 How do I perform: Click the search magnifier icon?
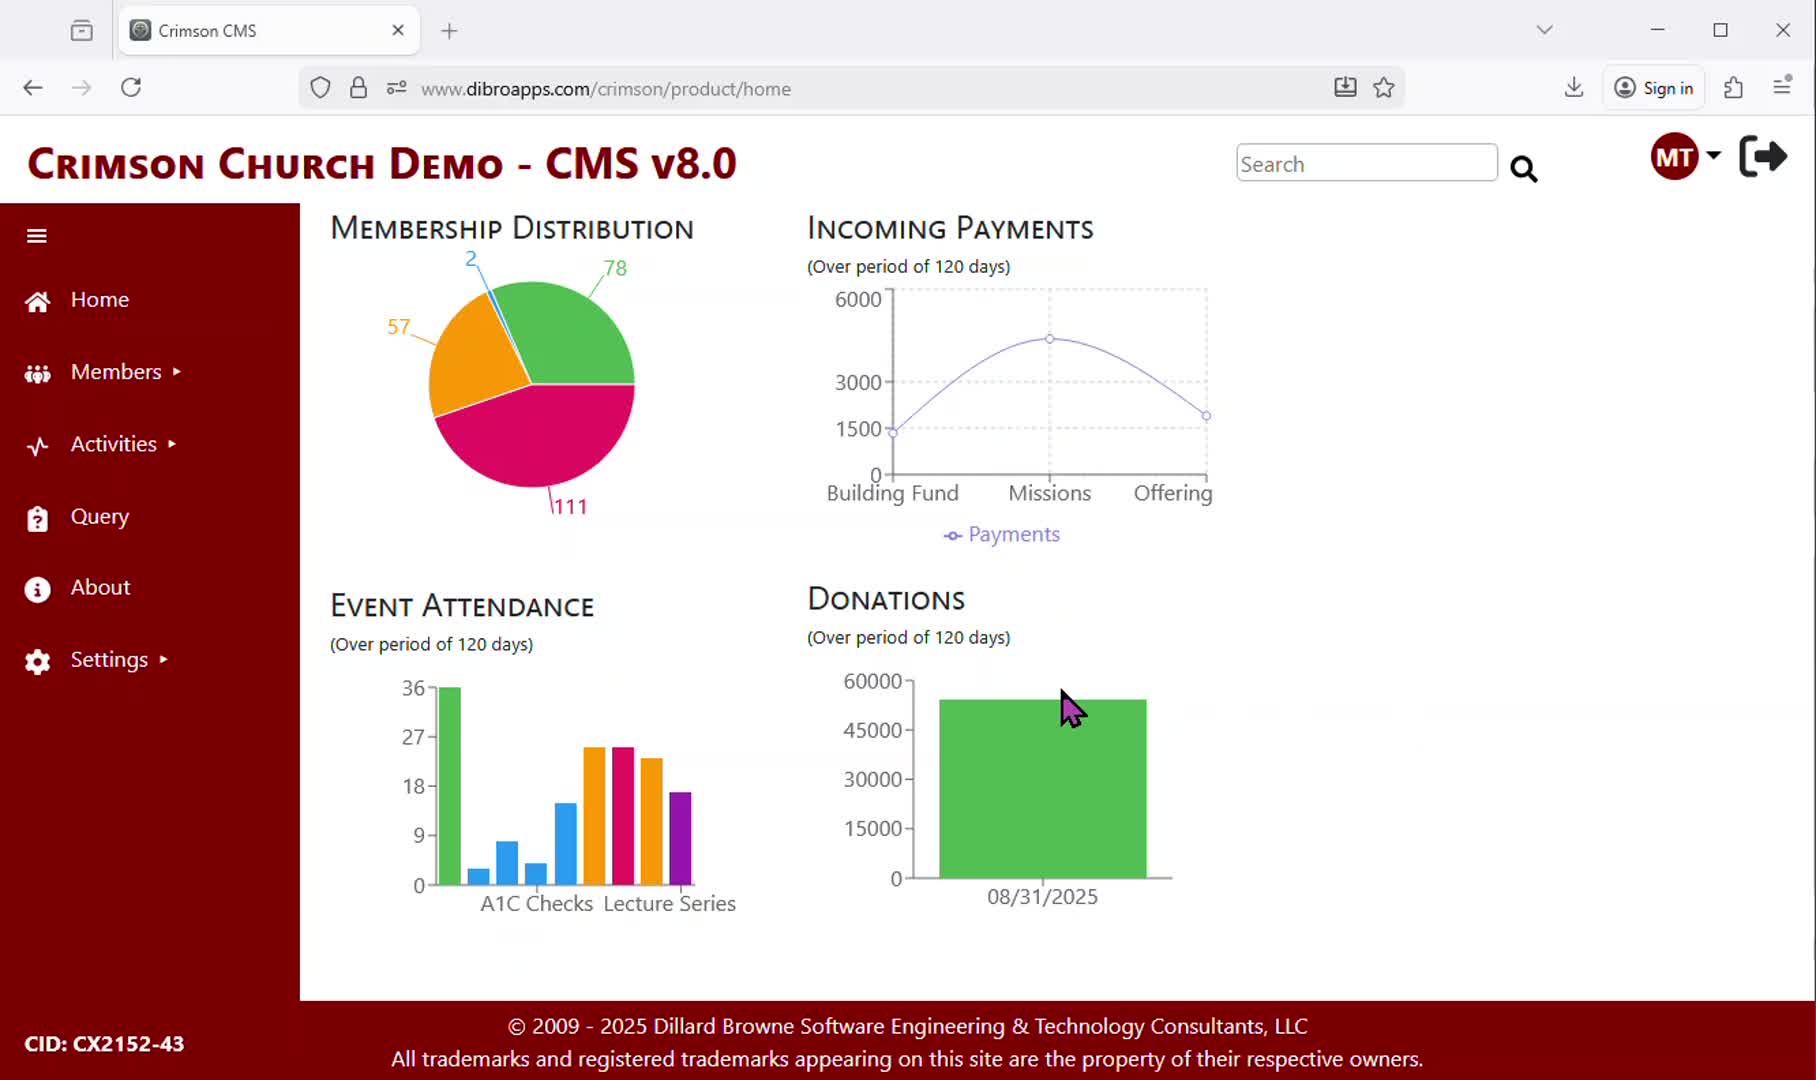tap(1523, 169)
